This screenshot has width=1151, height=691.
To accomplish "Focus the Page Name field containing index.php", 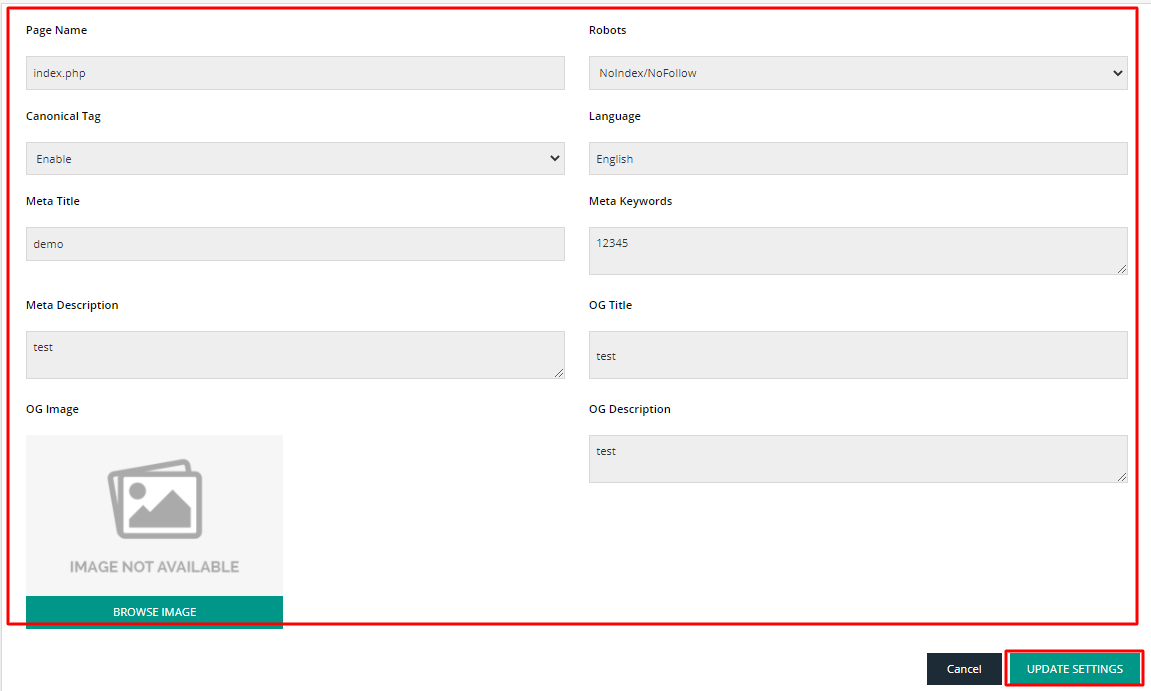I will (295, 73).
